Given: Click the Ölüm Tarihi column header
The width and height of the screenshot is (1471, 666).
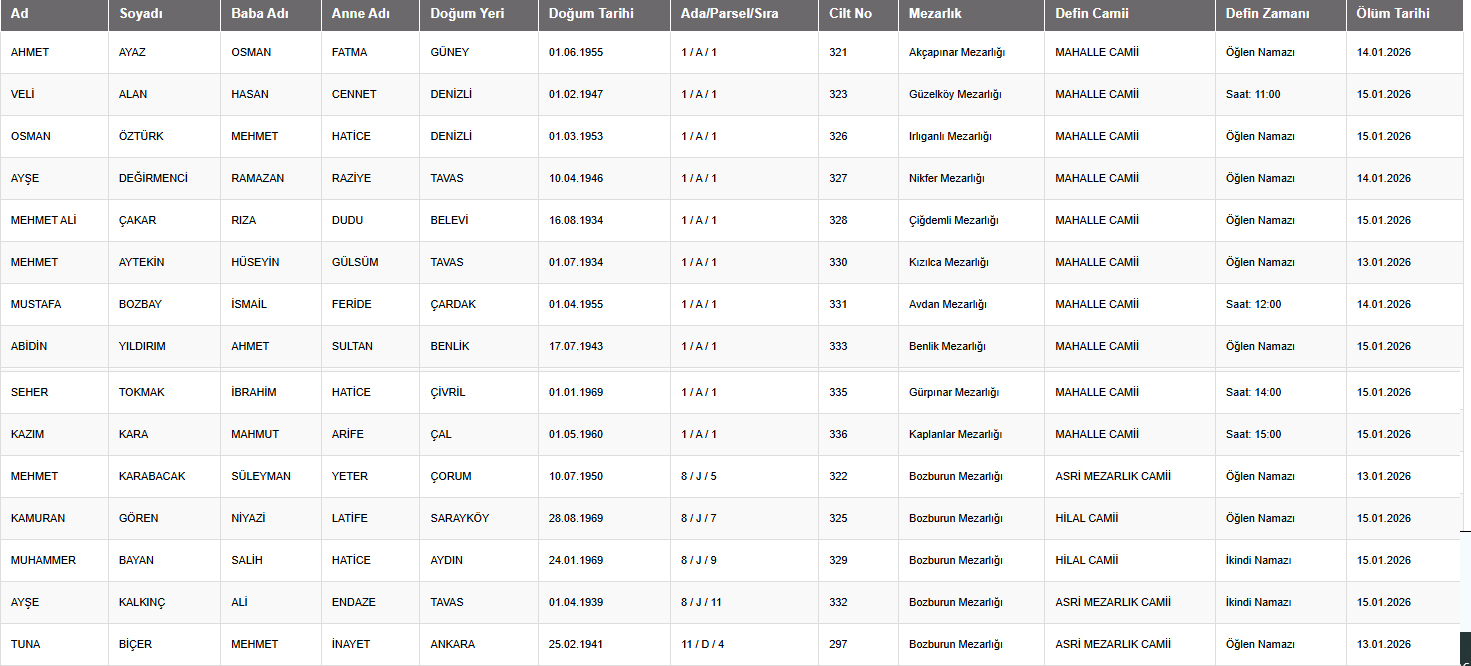Looking at the screenshot, I should (x=1393, y=14).
